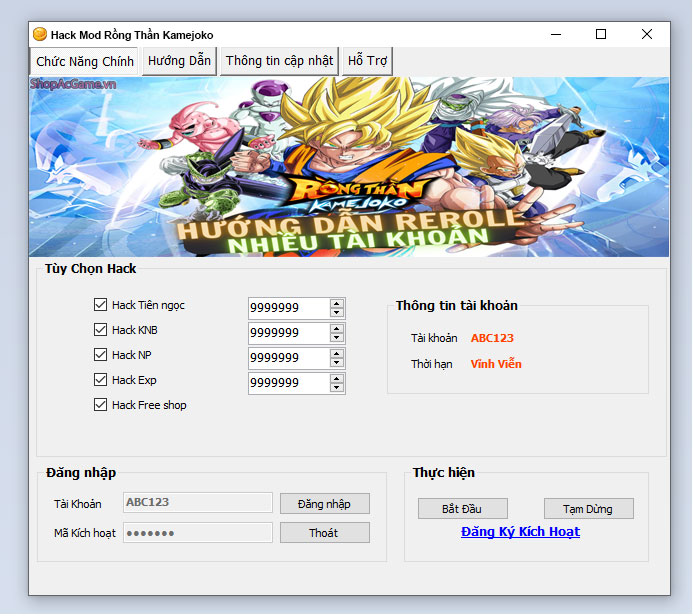
Task: Uncheck Hack Free shop option
Action: click(x=100, y=405)
